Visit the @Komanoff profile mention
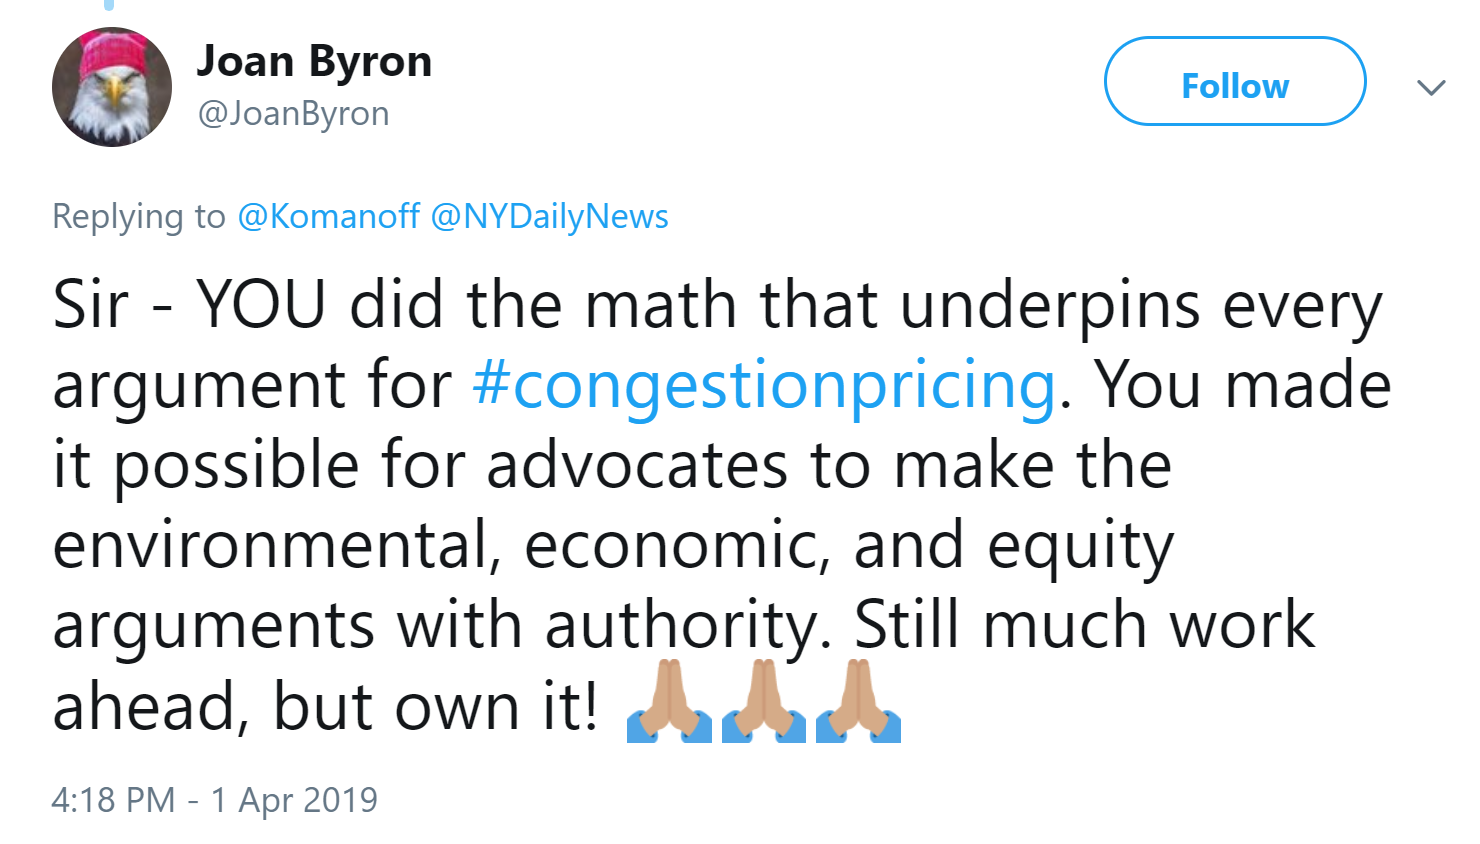The image size is (1480, 844). [x=328, y=216]
